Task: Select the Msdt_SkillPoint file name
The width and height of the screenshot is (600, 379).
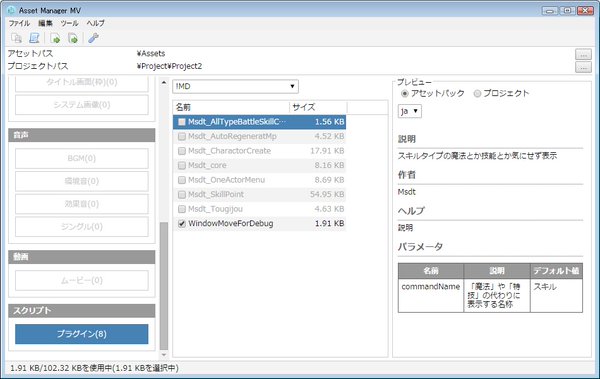Action: pos(216,194)
